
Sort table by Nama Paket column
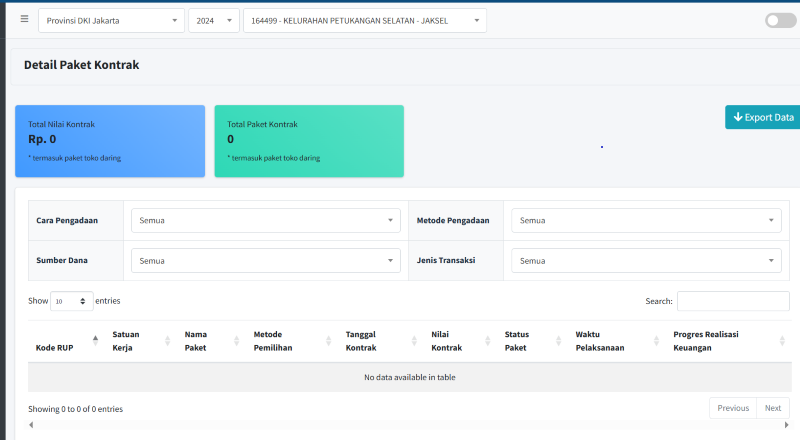[x=211, y=341]
